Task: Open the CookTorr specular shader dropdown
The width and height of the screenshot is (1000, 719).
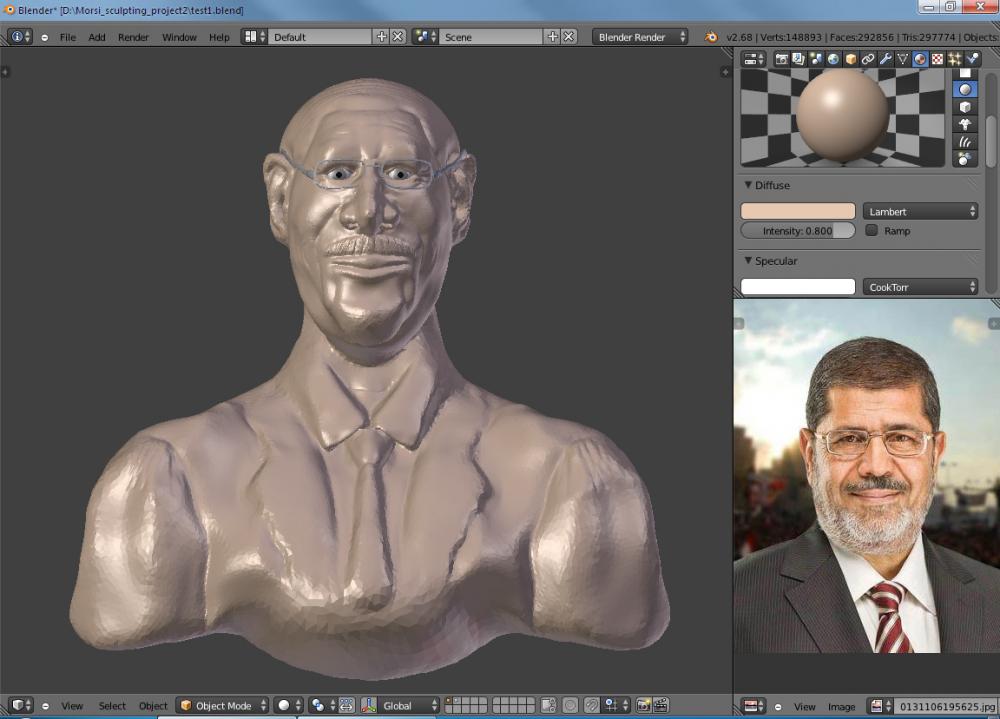Action: pyautogui.click(x=920, y=287)
